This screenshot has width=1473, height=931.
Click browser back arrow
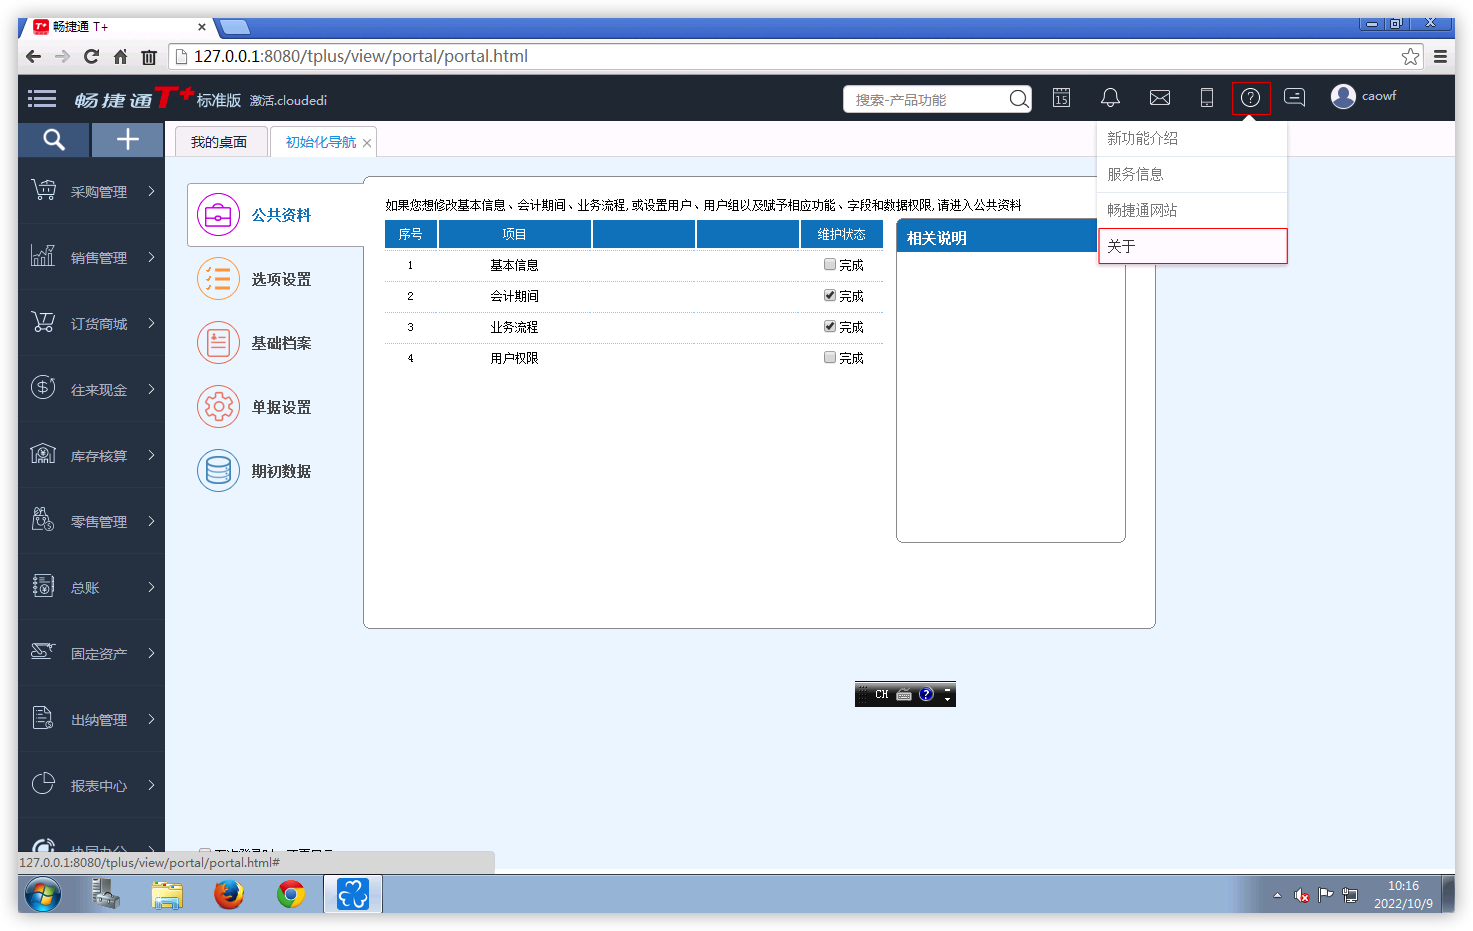[34, 57]
